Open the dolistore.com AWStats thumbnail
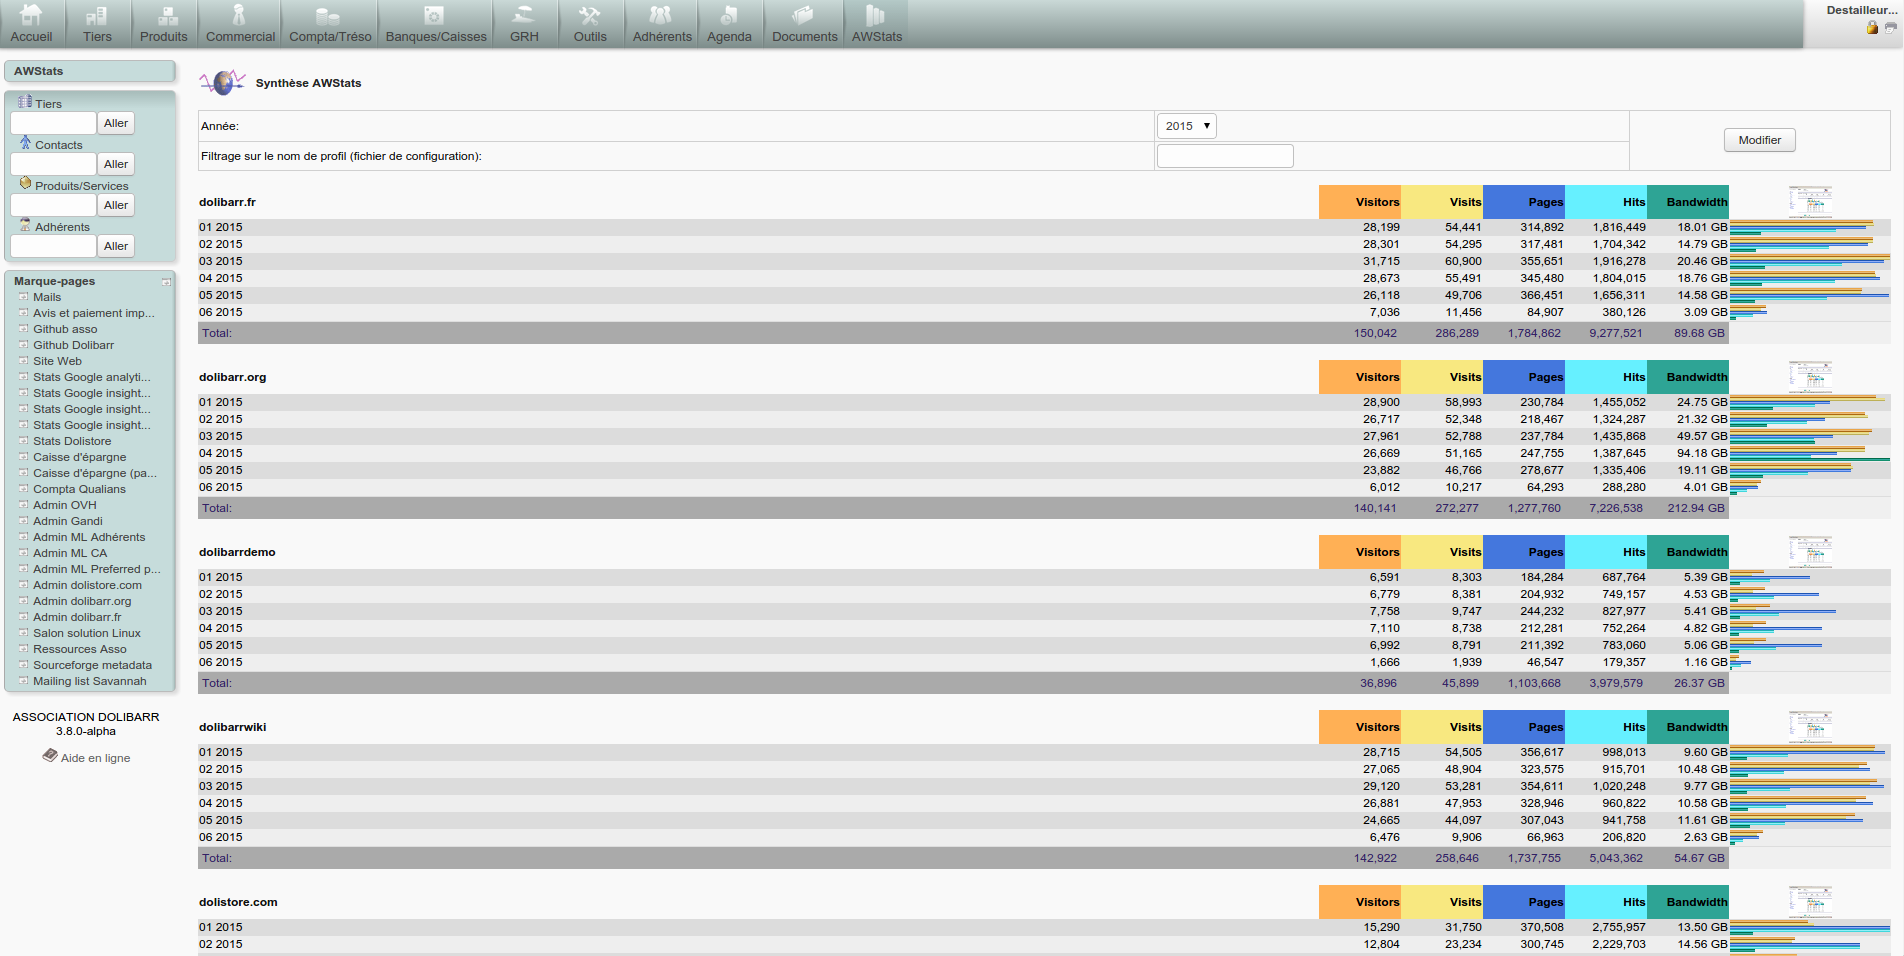Screen dimensions: 1904x956 coord(1810,902)
